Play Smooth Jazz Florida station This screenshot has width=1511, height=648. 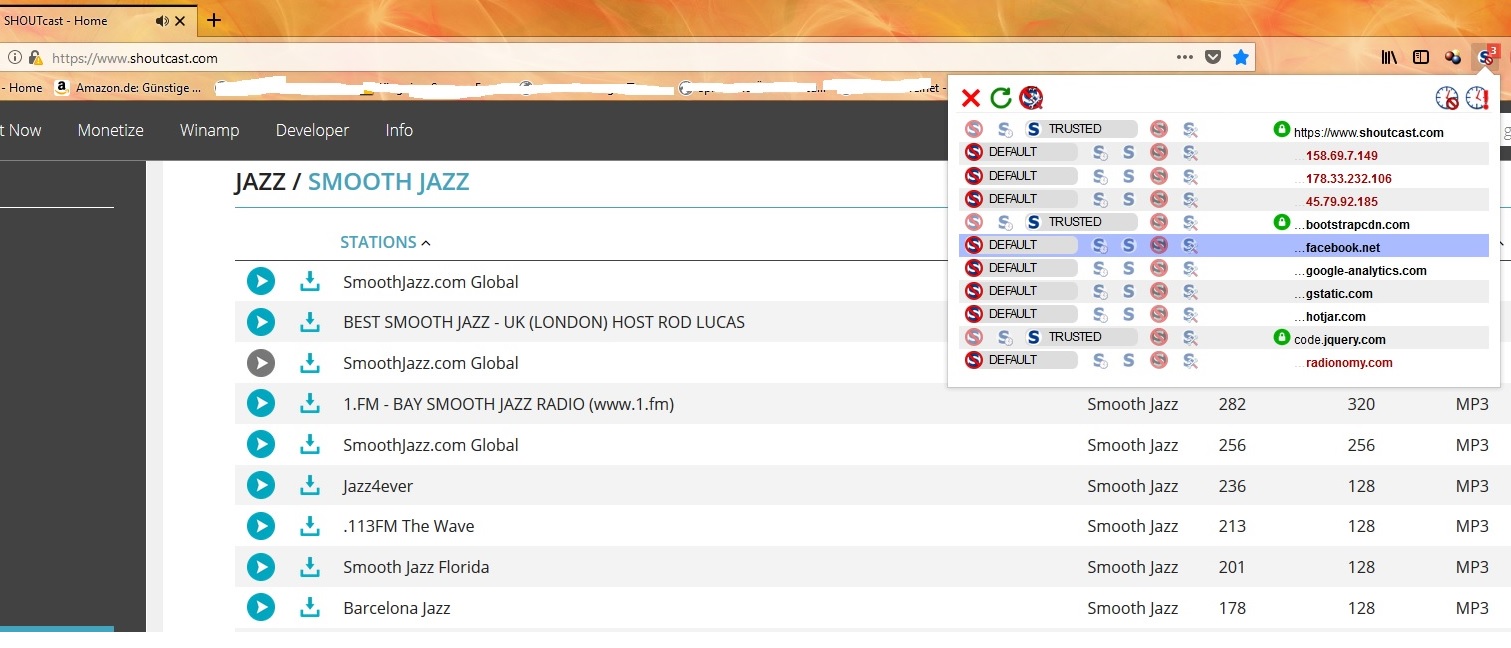(x=261, y=567)
